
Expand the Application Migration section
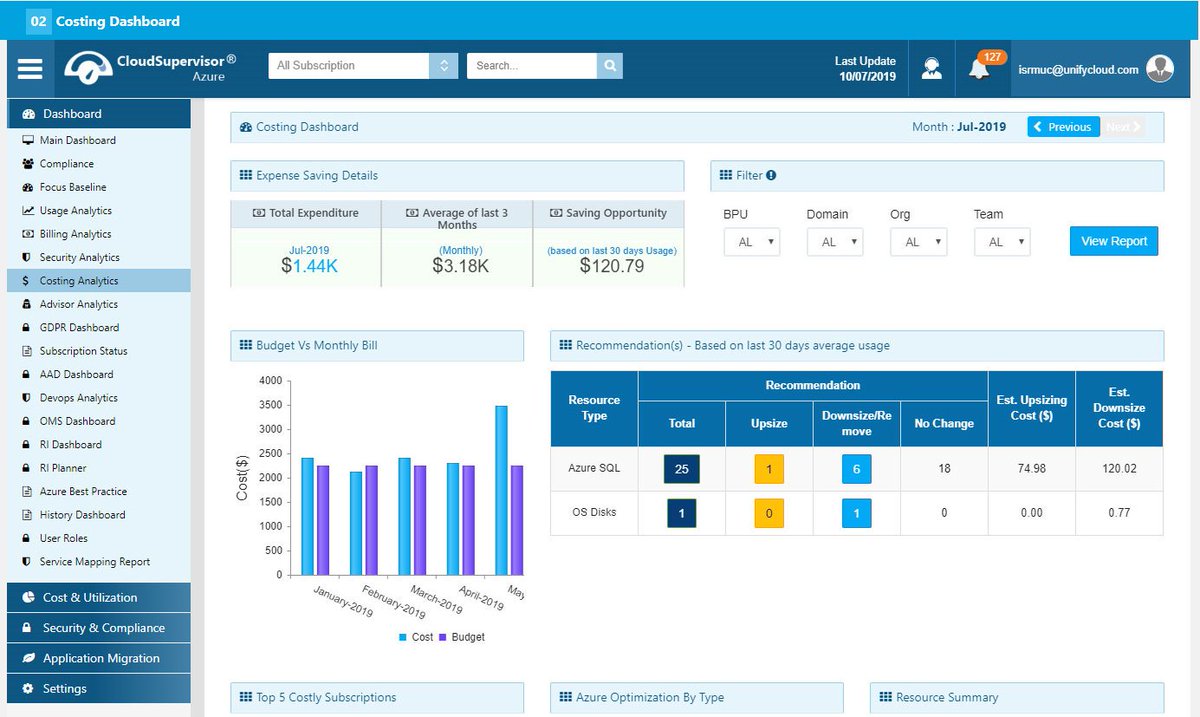[x=98, y=658]
